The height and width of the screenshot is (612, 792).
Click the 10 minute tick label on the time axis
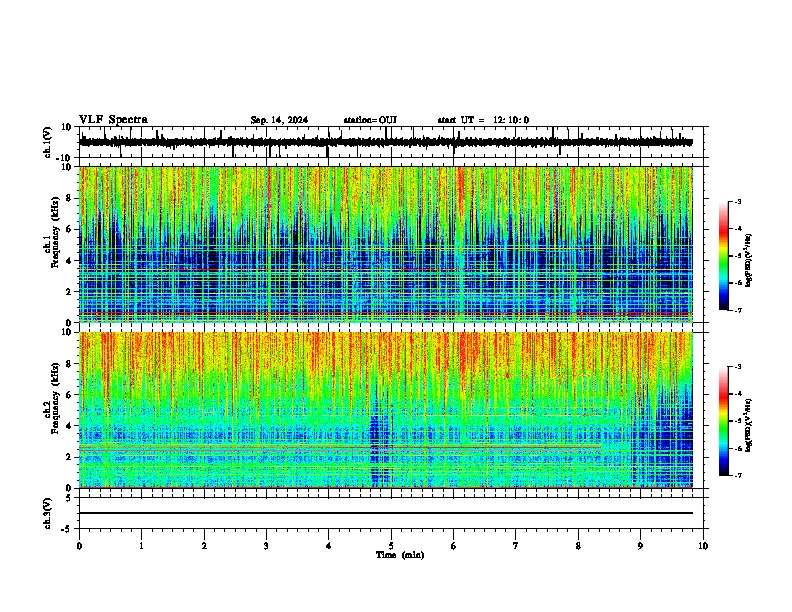tap(703, 546)
